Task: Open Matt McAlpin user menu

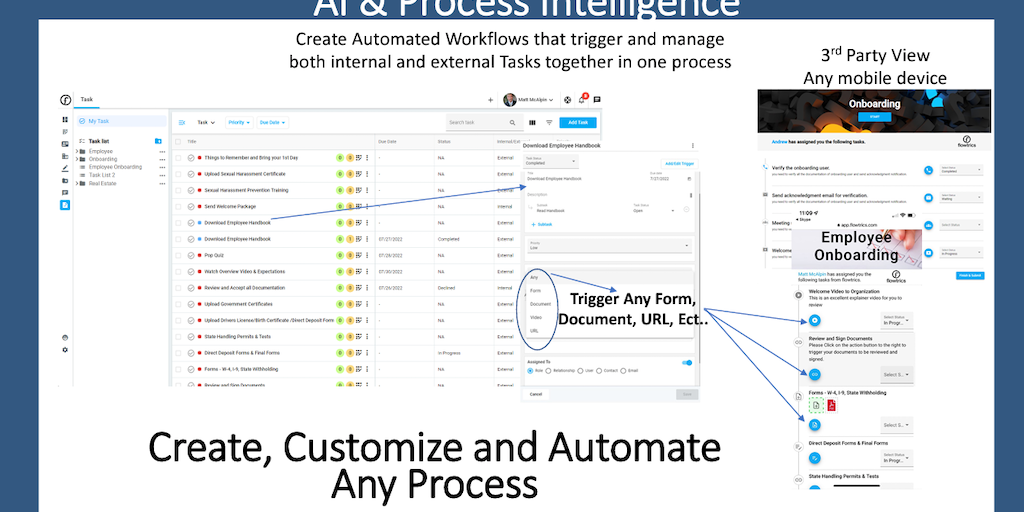Action: (x=529, y=100)
